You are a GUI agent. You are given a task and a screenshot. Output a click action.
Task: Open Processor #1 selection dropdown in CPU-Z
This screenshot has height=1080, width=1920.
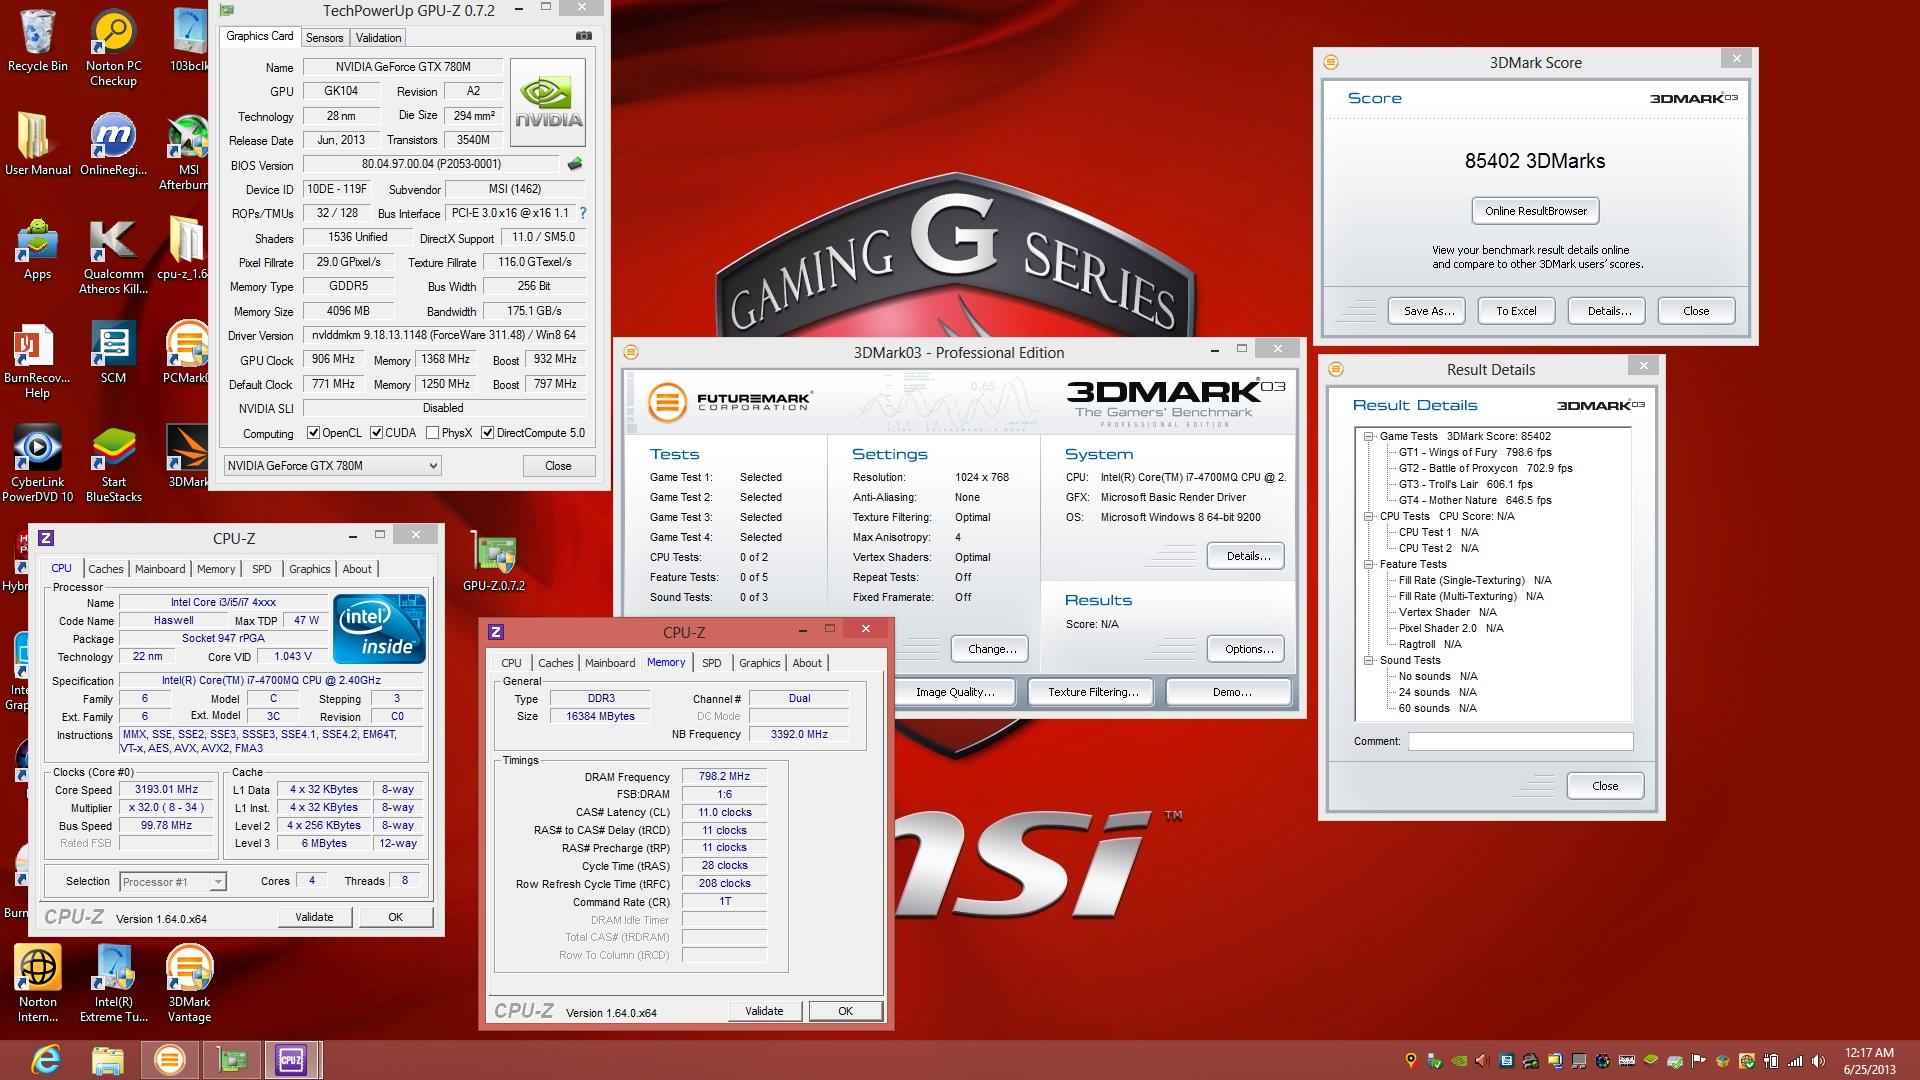(x=173, y=882)
